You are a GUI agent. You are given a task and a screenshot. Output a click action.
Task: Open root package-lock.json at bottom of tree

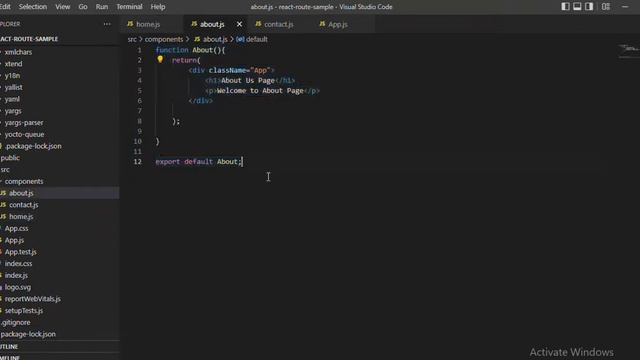click(28, 334)
